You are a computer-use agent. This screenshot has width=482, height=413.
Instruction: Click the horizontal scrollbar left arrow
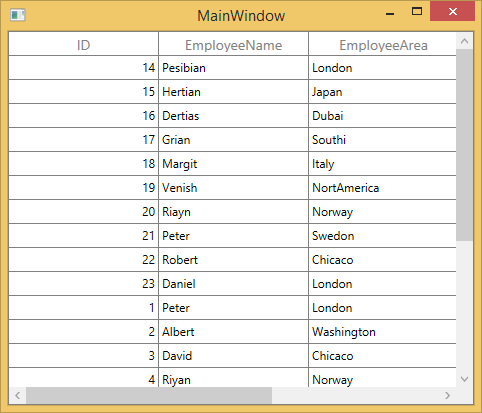18,395
